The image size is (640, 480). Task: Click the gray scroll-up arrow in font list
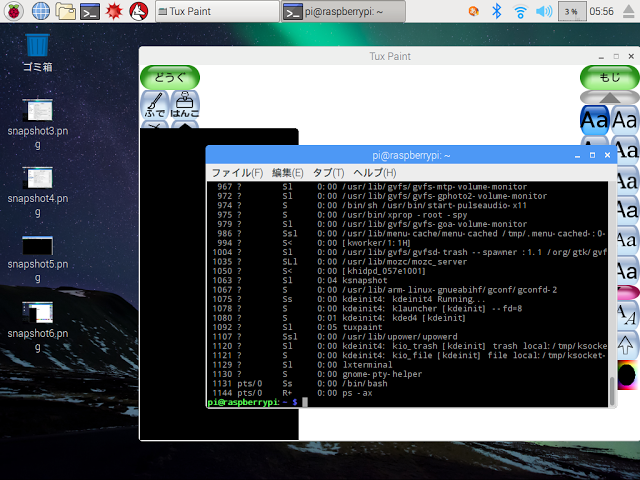point(610,97)
